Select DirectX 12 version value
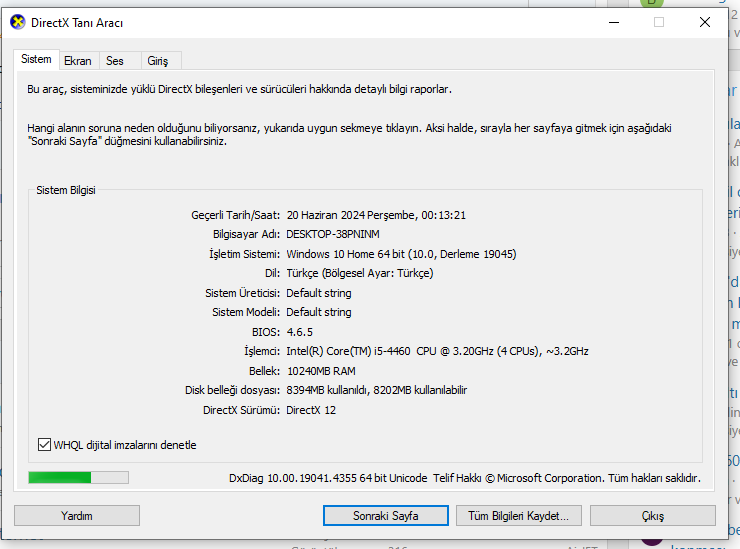 pos(311,410)
